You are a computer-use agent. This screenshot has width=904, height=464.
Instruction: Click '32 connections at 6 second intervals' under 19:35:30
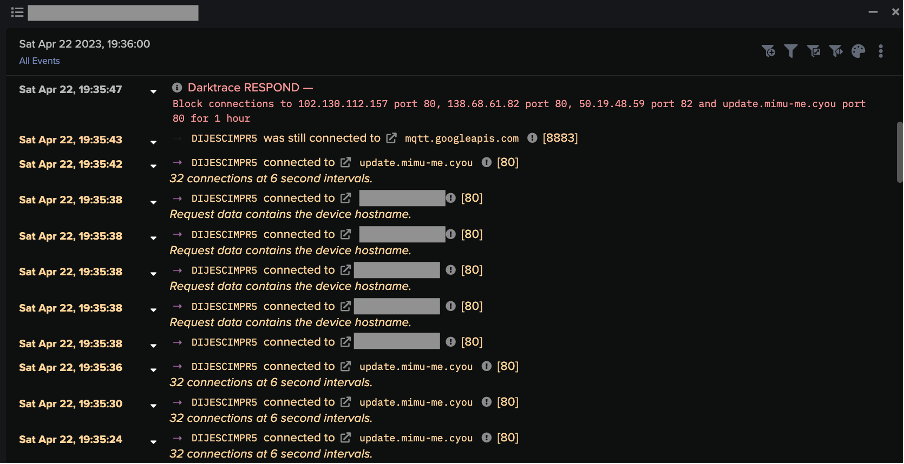coord(271,418)
